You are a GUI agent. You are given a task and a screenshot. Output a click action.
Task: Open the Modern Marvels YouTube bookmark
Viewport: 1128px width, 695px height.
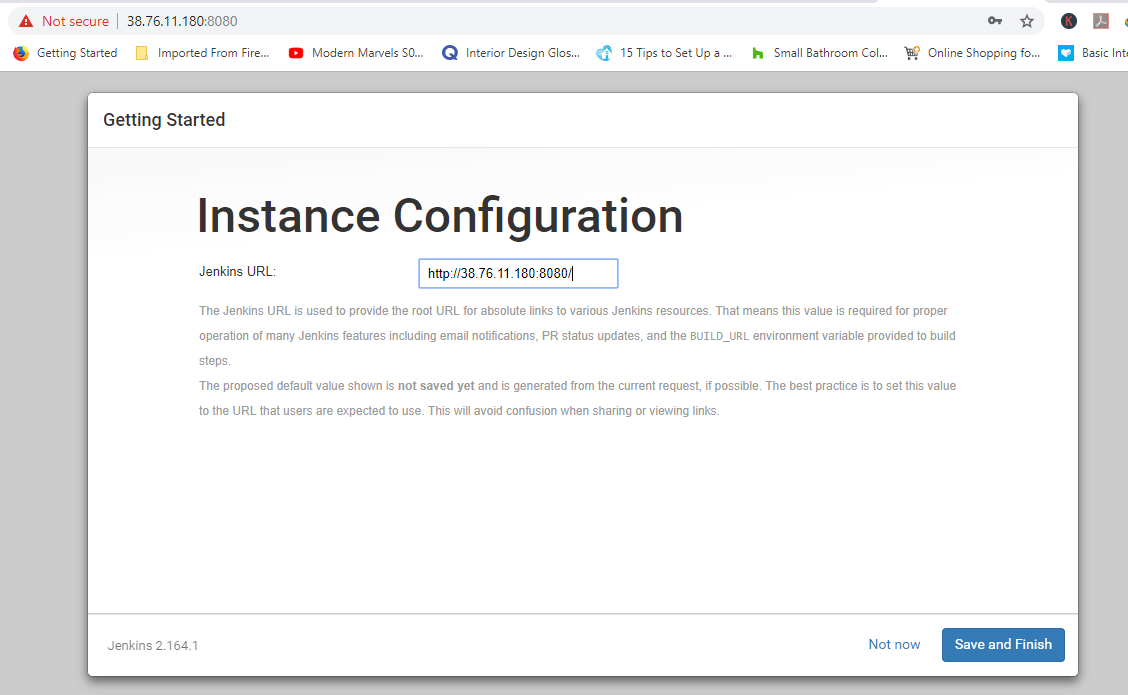click(356, 53)
